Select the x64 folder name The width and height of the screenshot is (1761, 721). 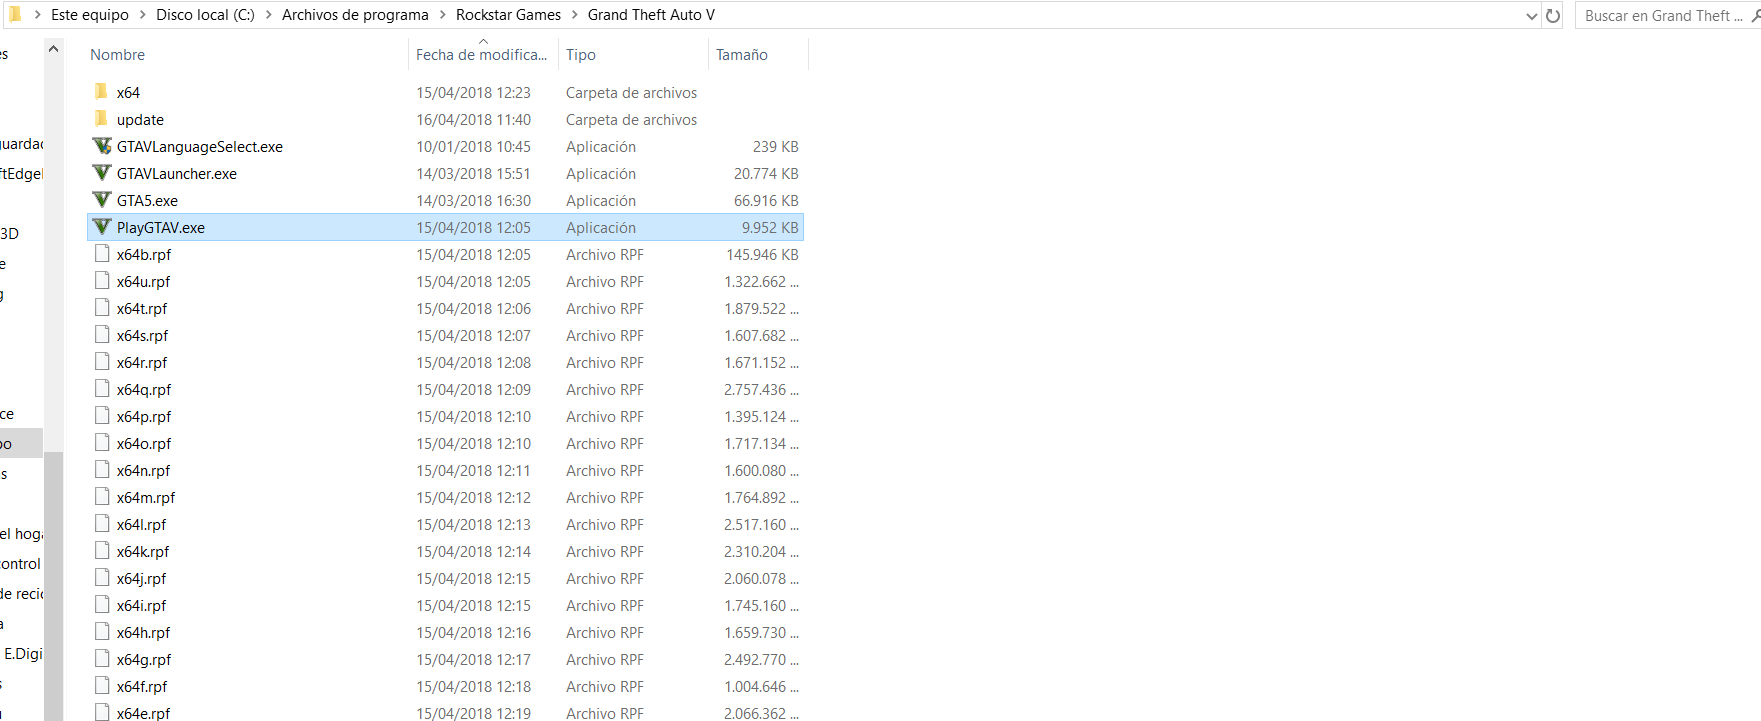click(x=128, y=93)
